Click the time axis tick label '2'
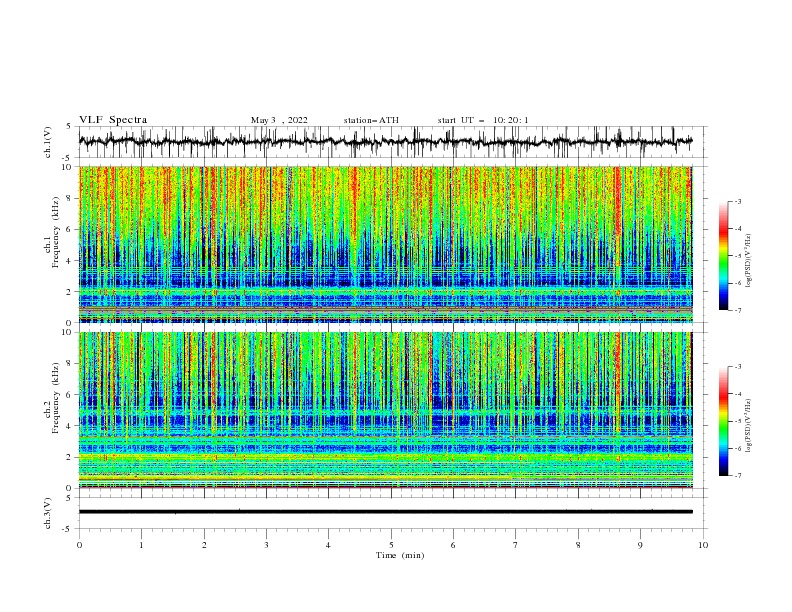 pos(204,545)
